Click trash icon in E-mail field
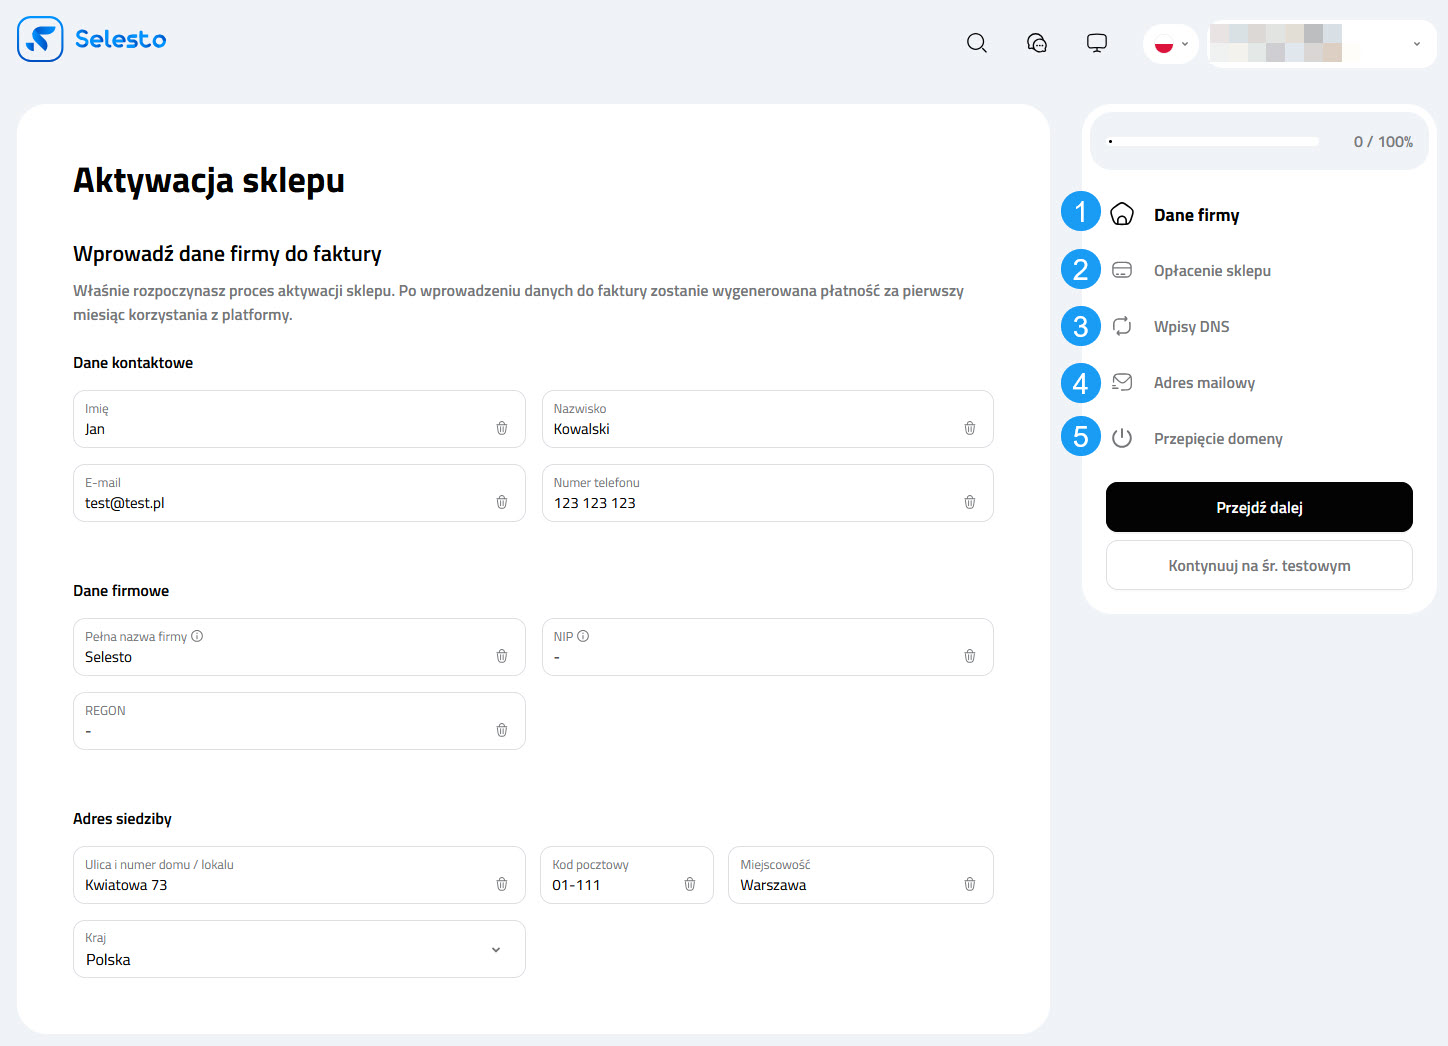Image resolution: width=1448 pixels, height=1046 pixels. [502, 502]
